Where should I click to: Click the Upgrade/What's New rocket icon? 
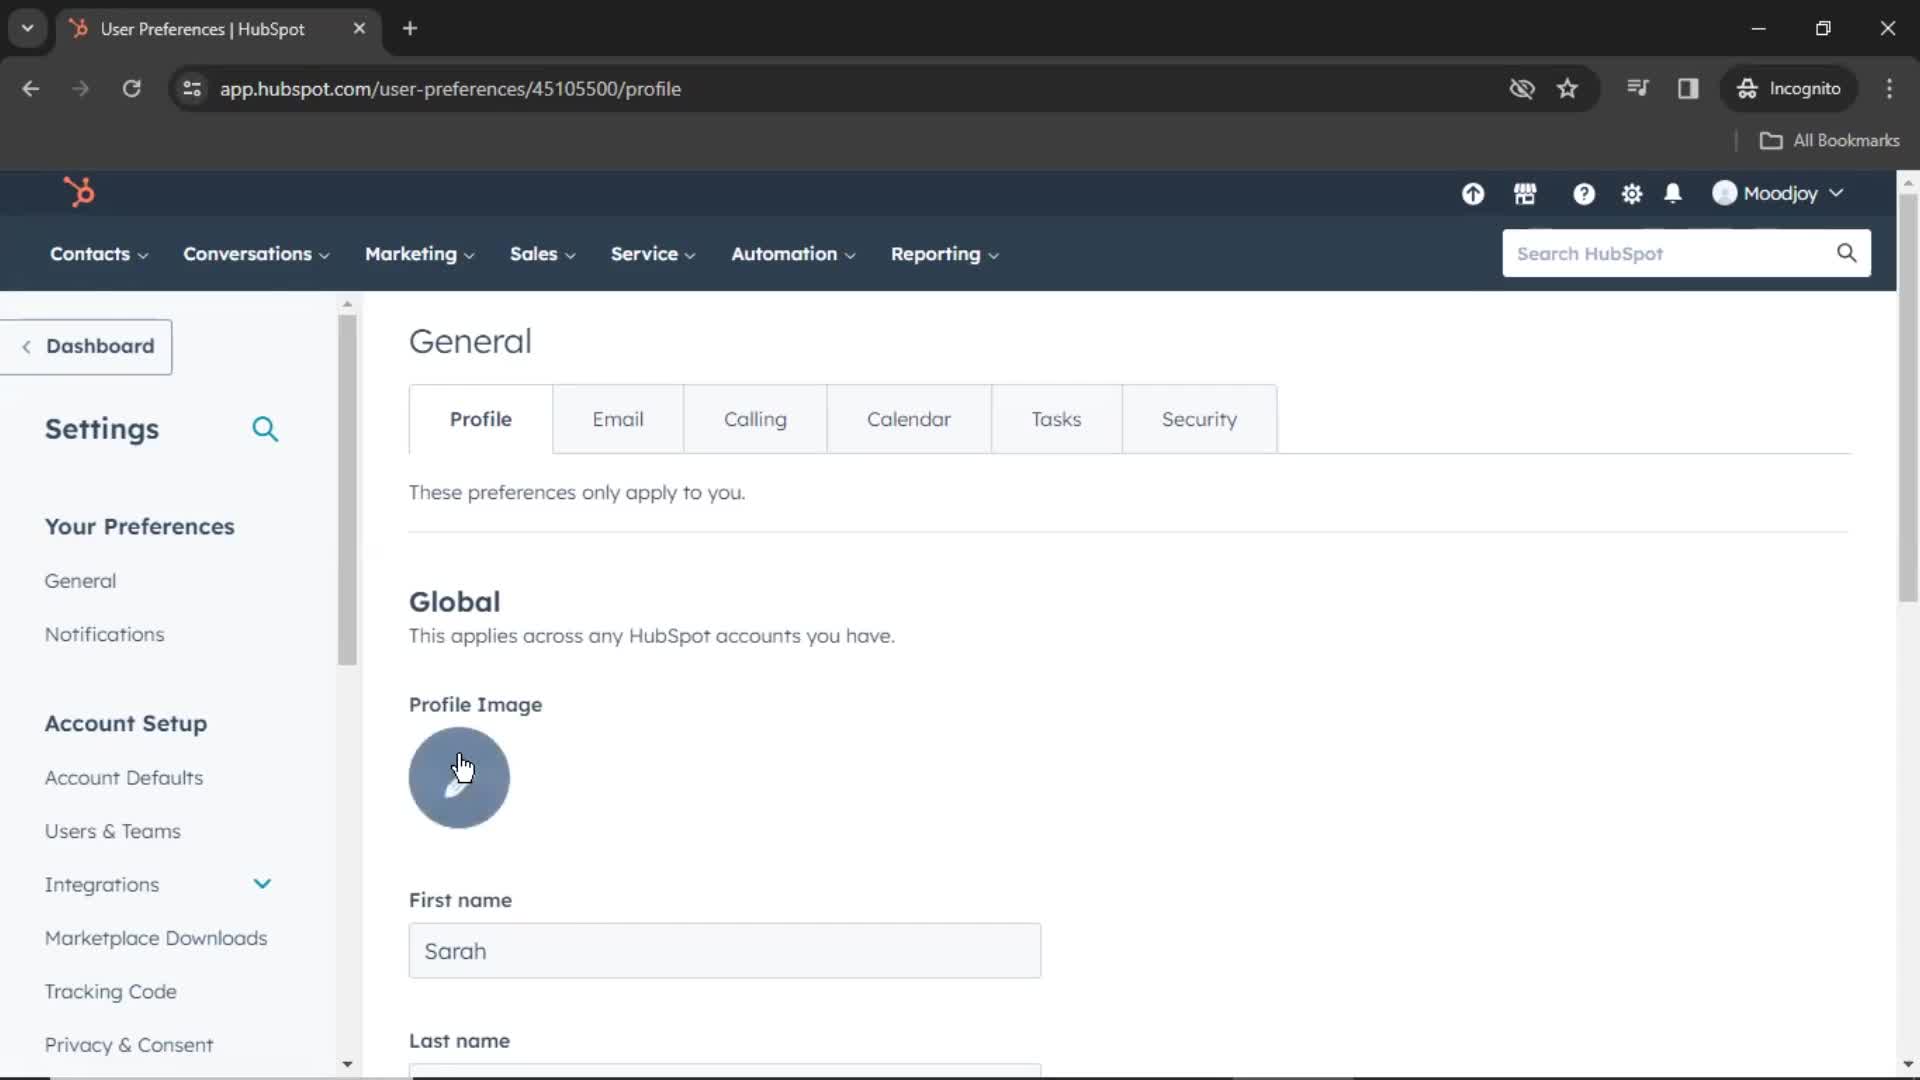coord(1473,194)
